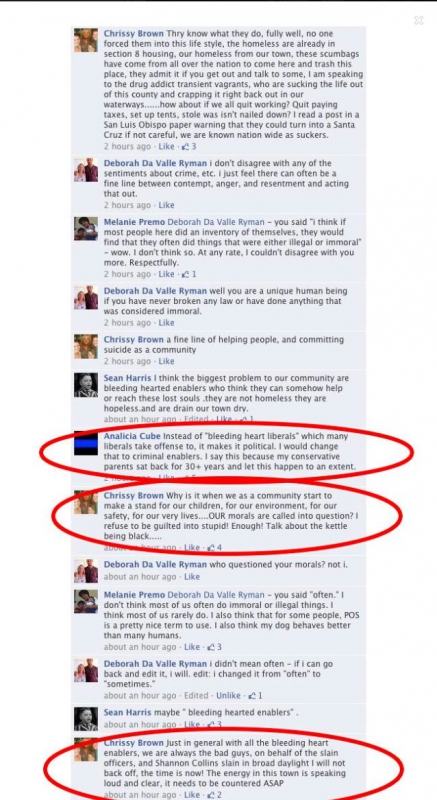Open Melanie Premo's avatar on 'you said often' comment

[86, 602]
